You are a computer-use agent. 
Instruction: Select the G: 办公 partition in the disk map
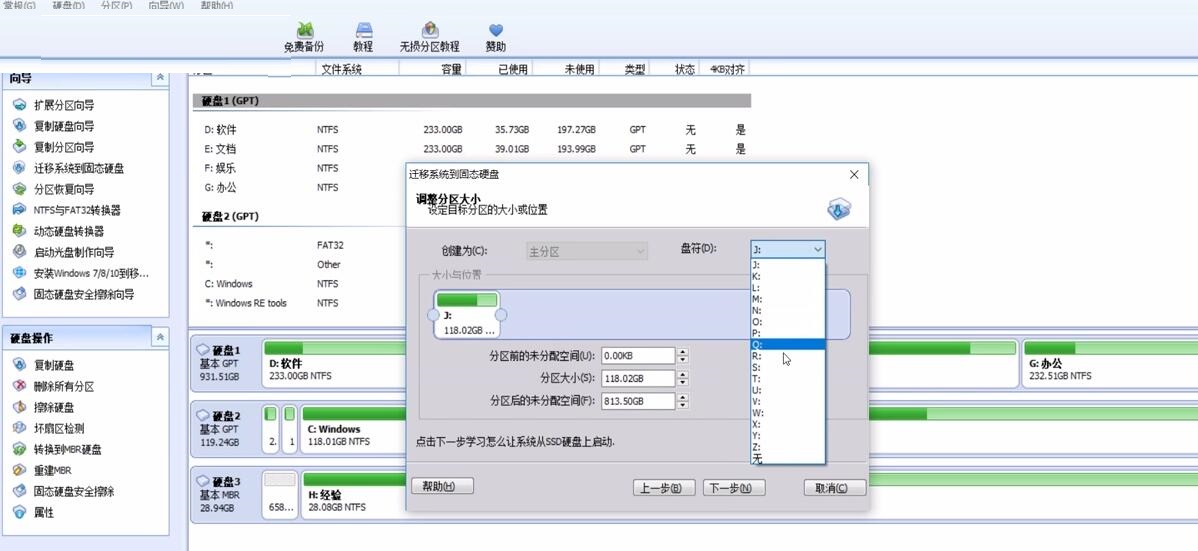pos(1108,364)
